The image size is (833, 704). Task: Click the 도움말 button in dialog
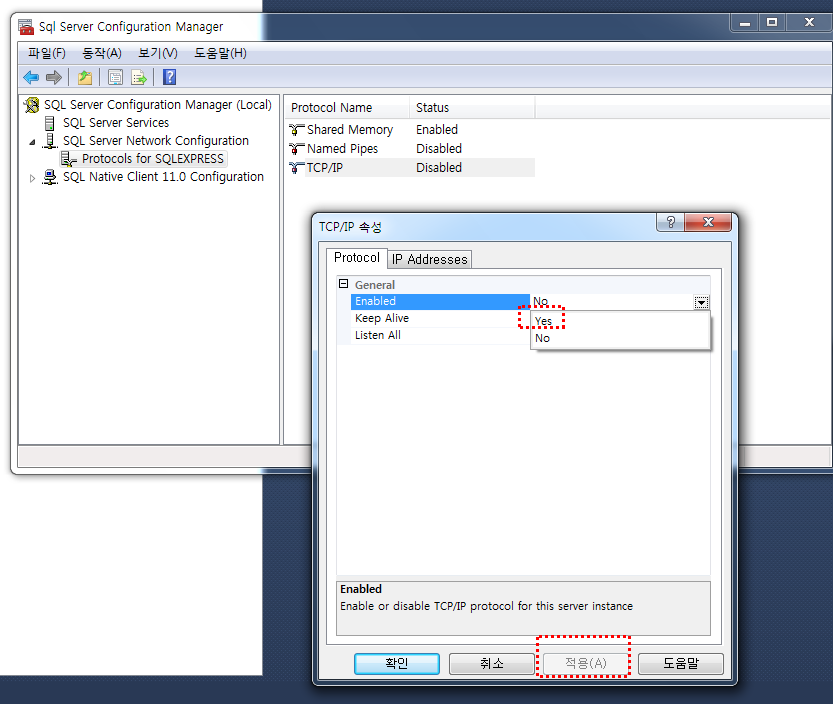tap(681, 664)
